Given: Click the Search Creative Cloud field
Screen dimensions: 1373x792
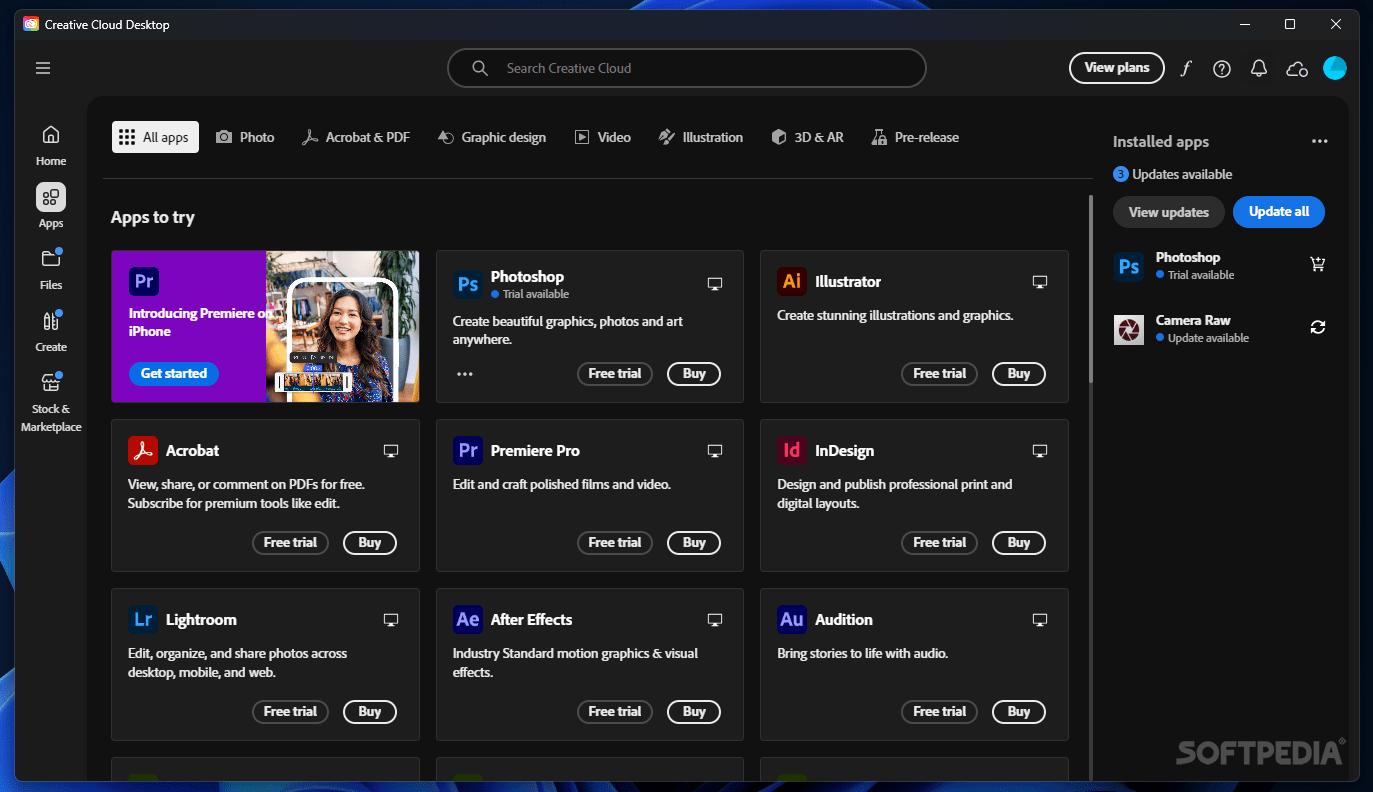Looking at the screenshot, I should pos(687,68).
